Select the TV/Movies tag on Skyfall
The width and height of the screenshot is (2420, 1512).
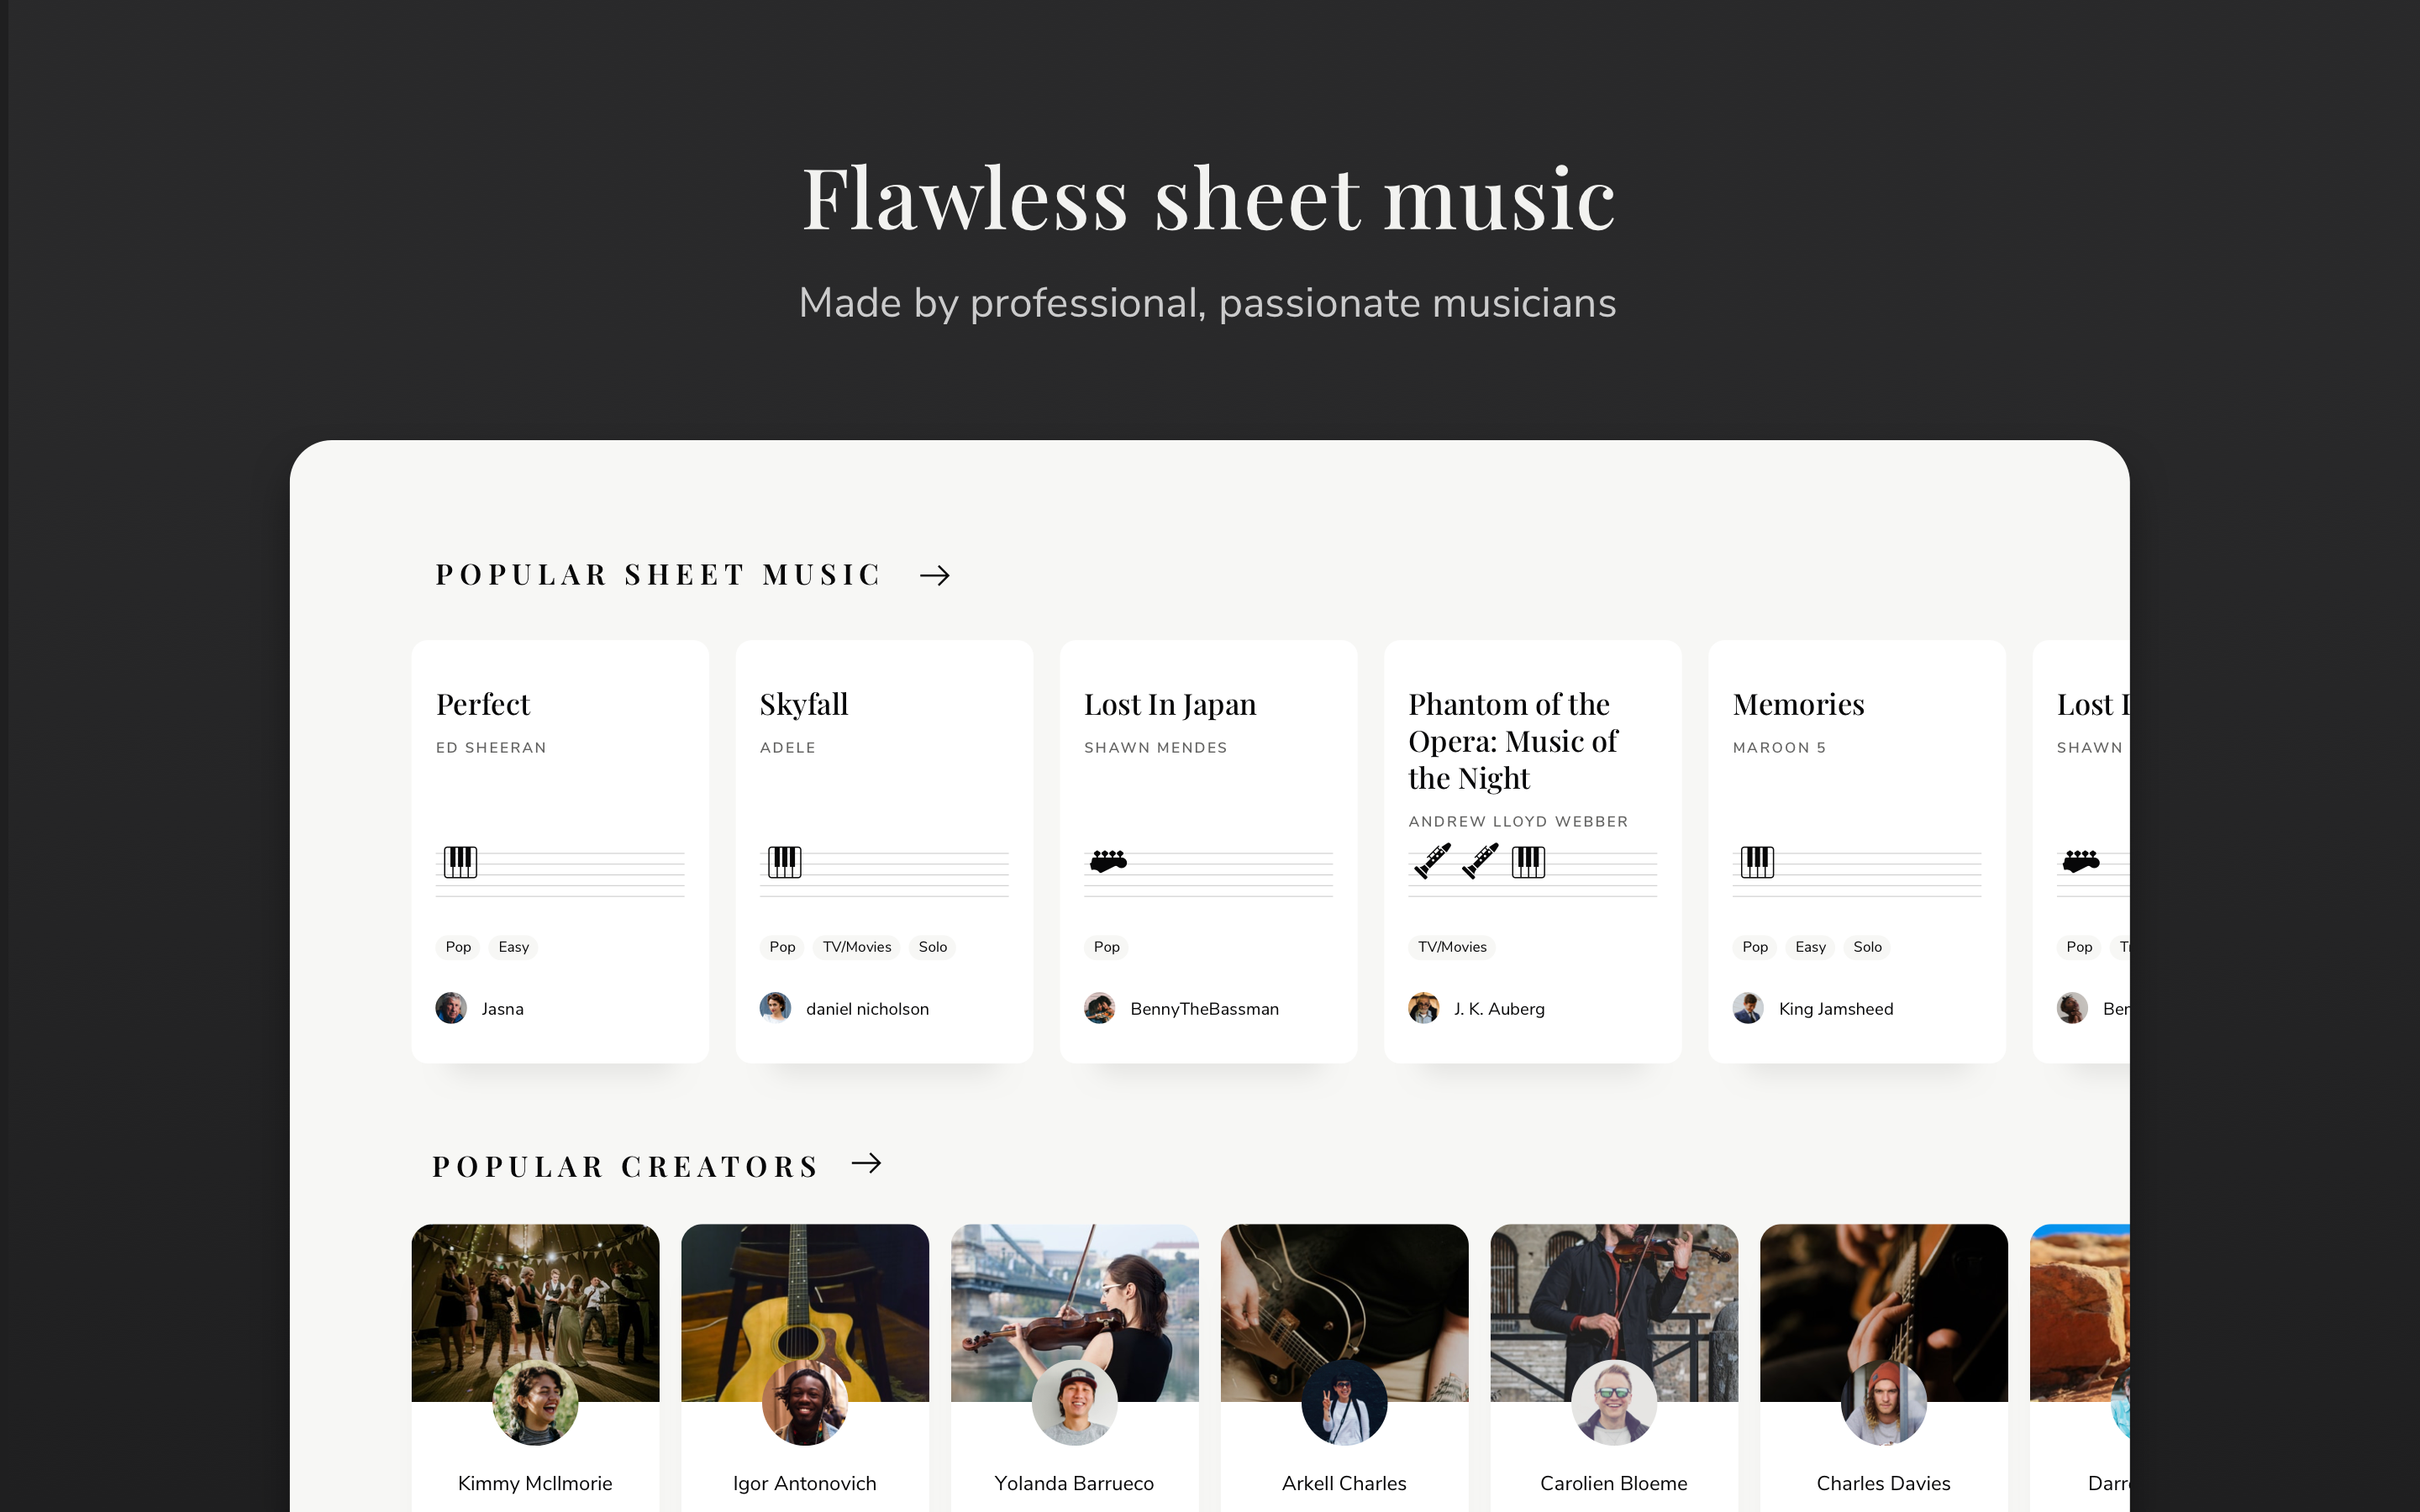click(x=857, y=947)
